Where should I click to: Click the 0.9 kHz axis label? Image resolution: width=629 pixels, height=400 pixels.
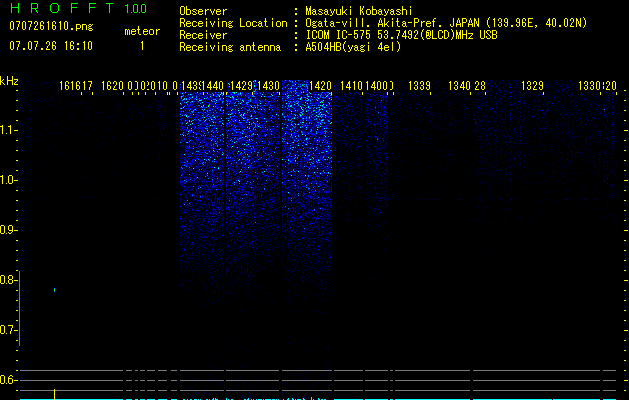[8, 230]
